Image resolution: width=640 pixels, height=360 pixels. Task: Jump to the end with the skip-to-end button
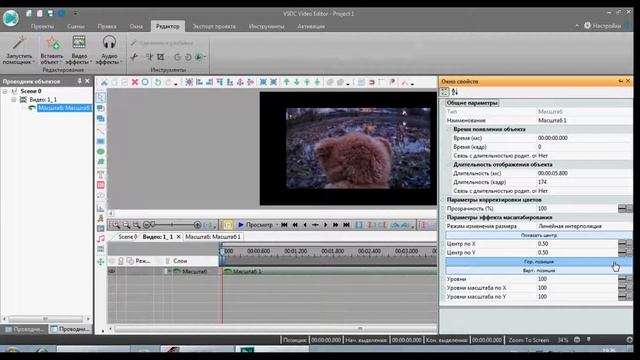(x=346, y=225)
